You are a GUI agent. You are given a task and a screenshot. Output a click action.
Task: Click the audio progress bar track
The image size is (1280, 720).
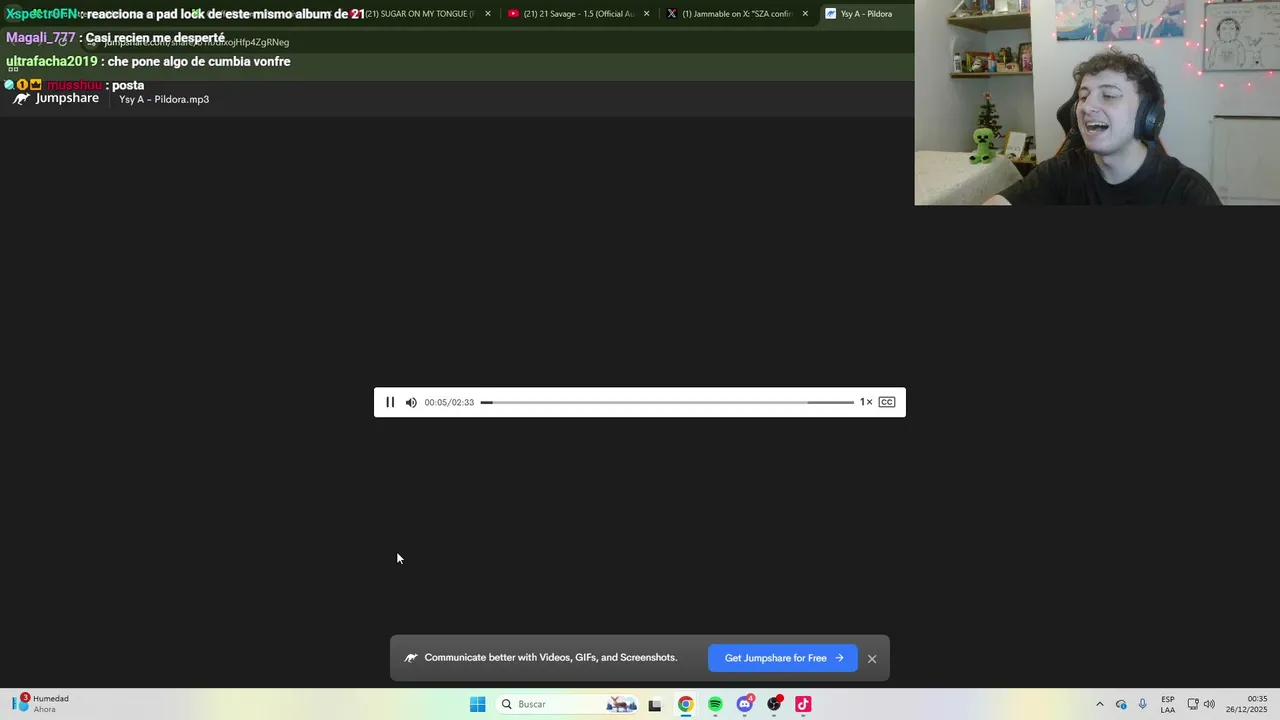pos(667,402)
